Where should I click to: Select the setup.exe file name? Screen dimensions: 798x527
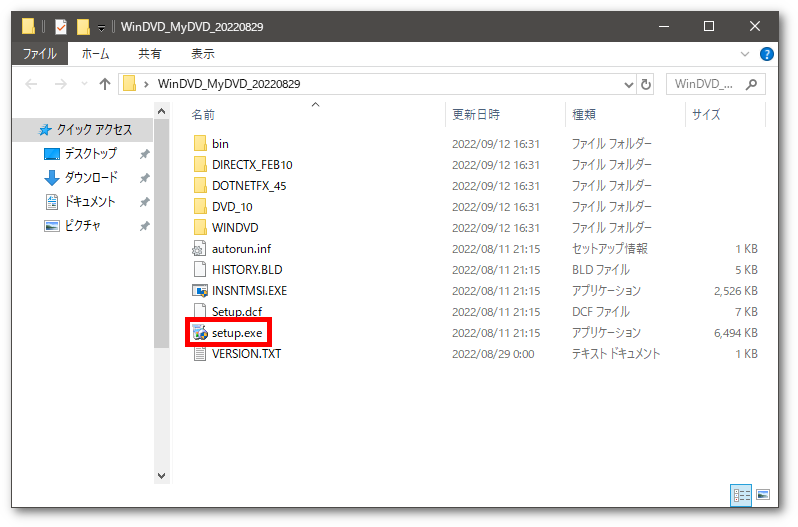point(237,333)
